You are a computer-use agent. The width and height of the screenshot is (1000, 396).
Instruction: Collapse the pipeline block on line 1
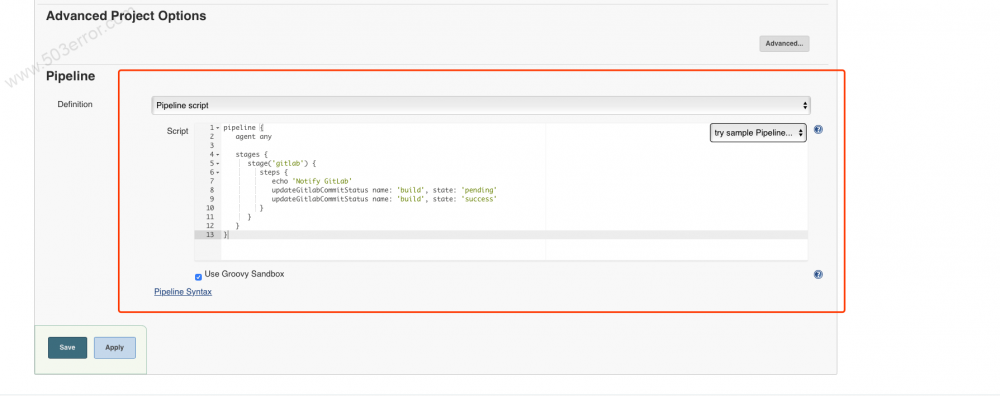(x=218, y=128)
